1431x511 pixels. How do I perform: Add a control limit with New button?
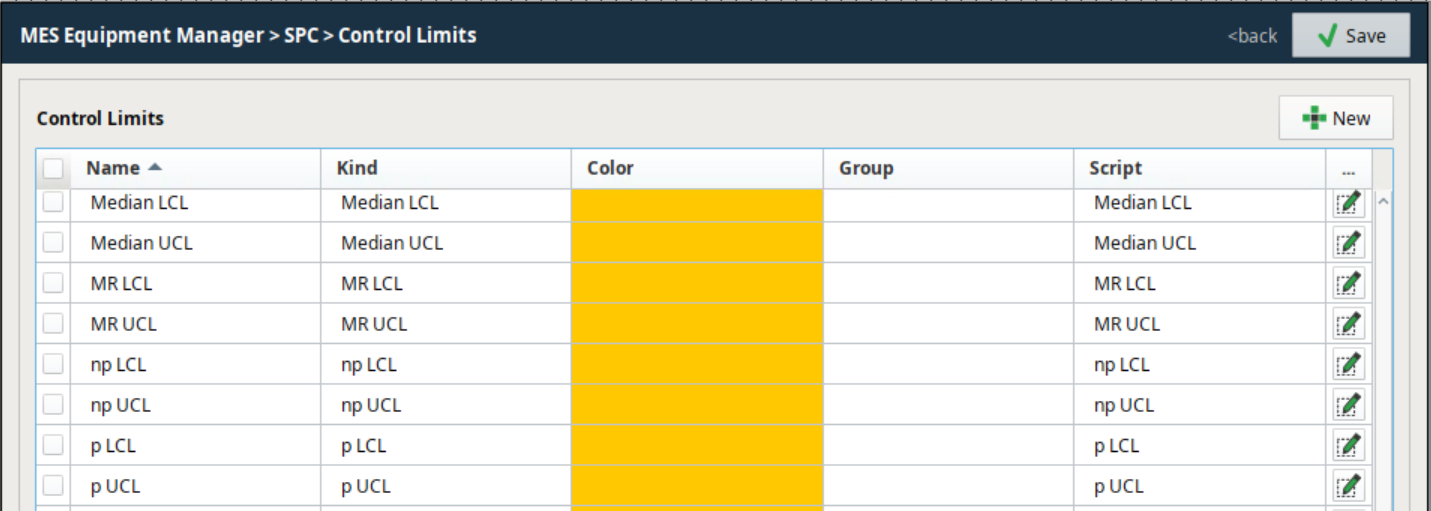[x=1335, y=118]
